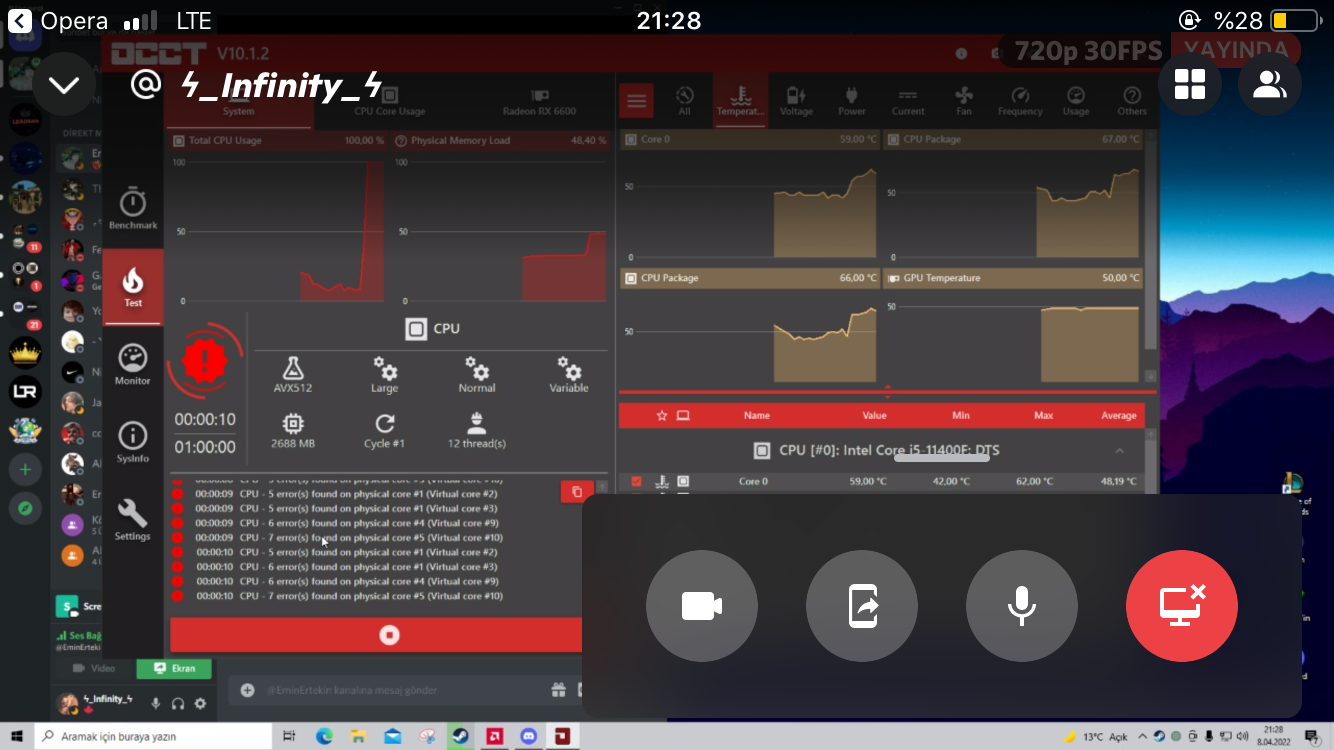Open the OCCT Benchmark section

point(133,208)
